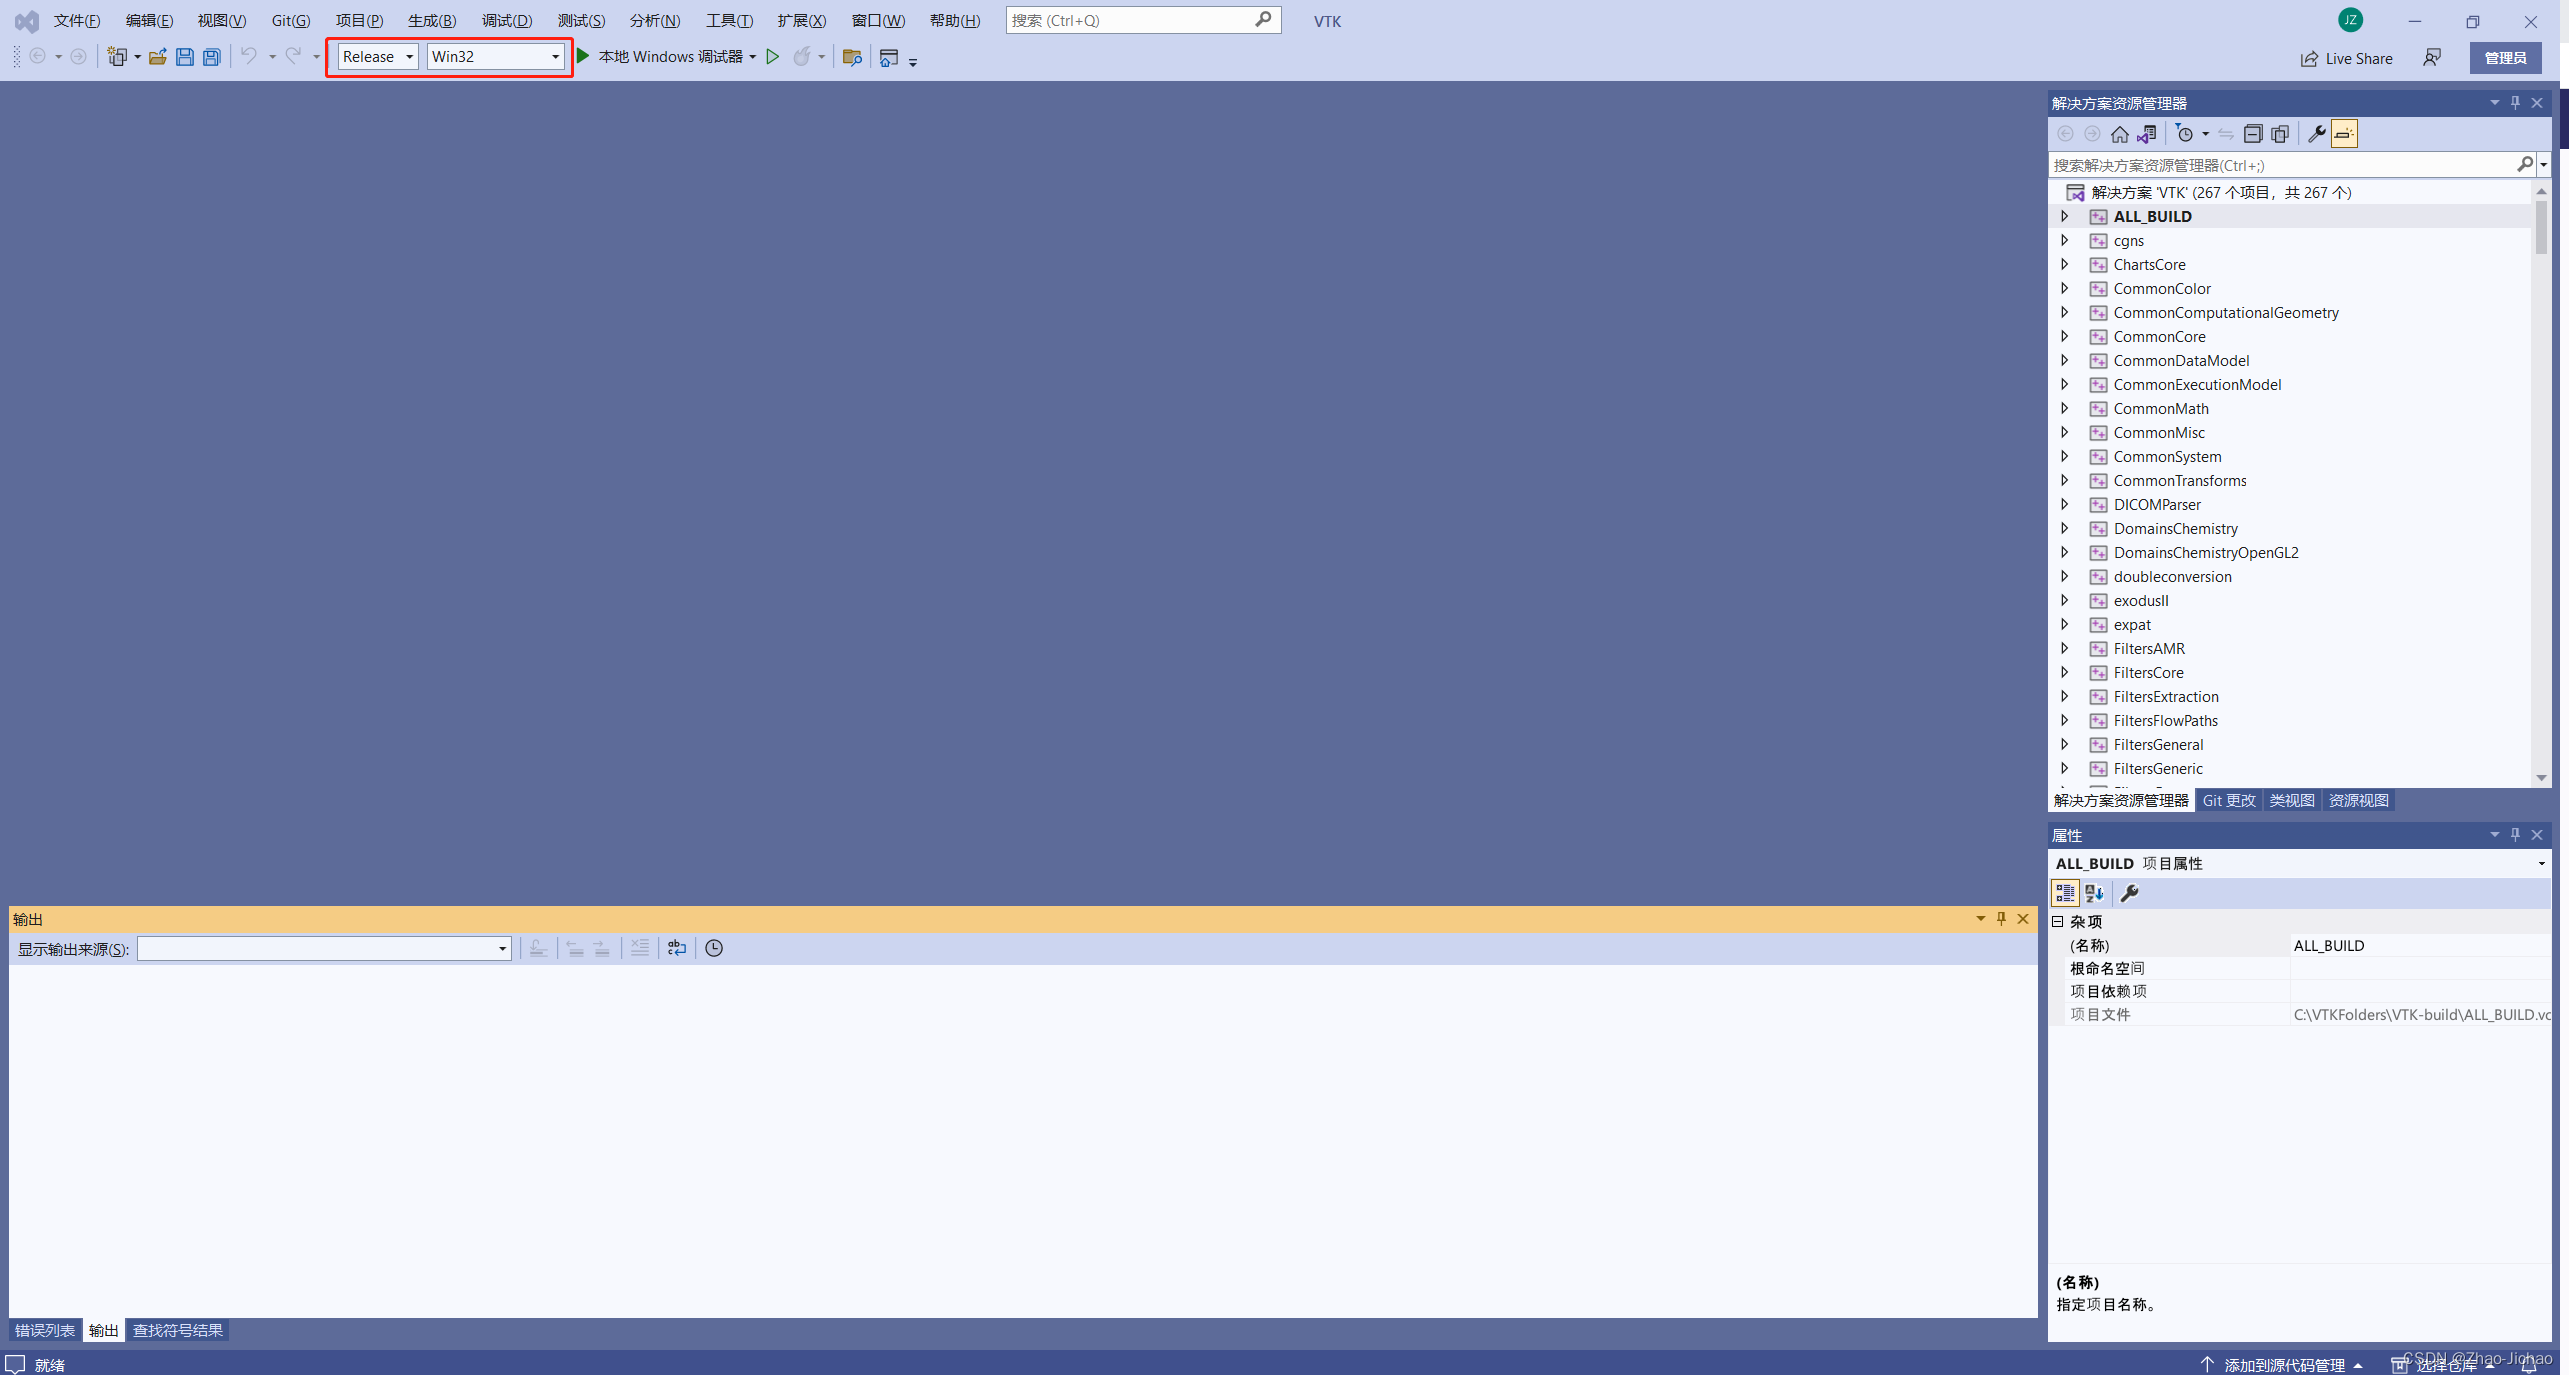
Task: Click Solution Explorer home icon
Action: (x=2119, y=134)
